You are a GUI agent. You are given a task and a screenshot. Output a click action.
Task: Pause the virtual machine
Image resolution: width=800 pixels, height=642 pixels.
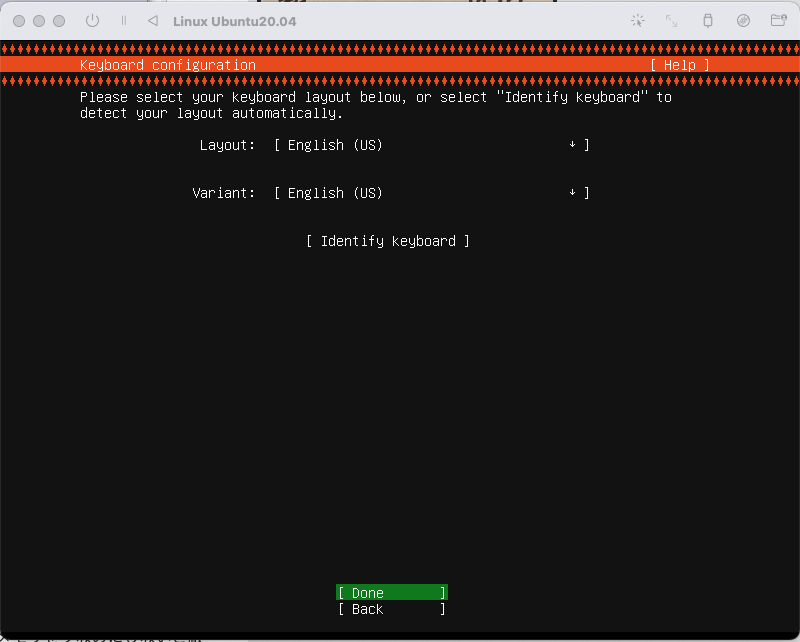tap(123, 21)
